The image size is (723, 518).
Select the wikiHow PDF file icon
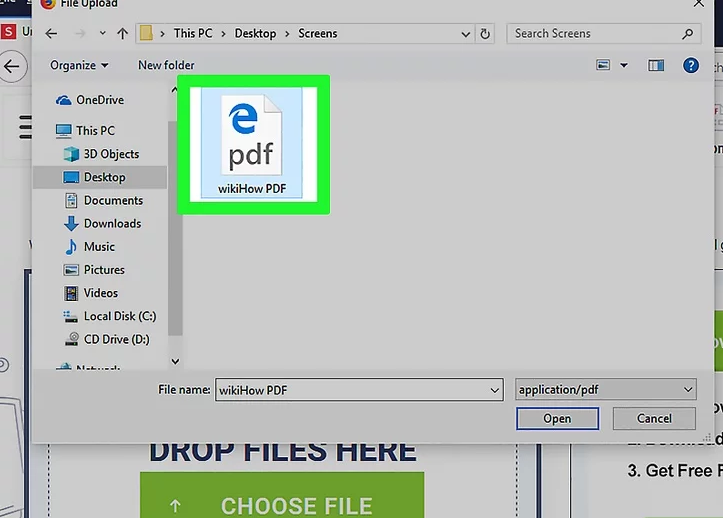click(253, 143)
